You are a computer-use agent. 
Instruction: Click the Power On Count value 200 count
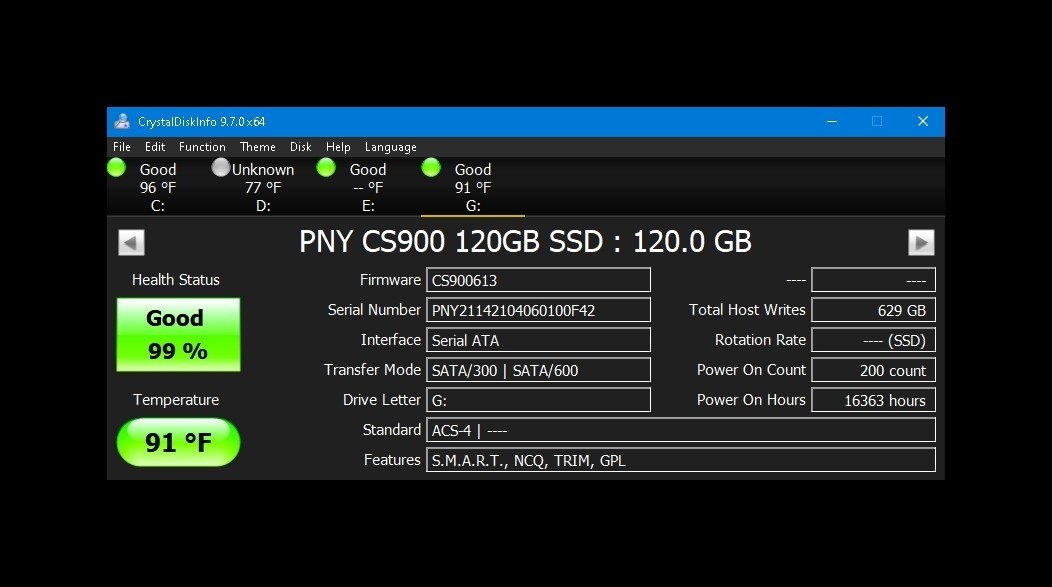[x=874, y=370]
